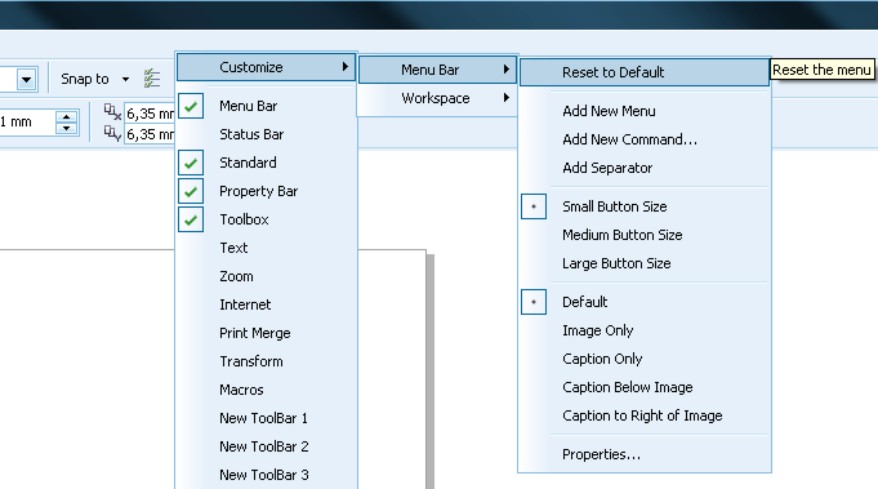The image size is (878, 489).
Task: Show the Zoom toolbar
Action: tap(267, 276)
